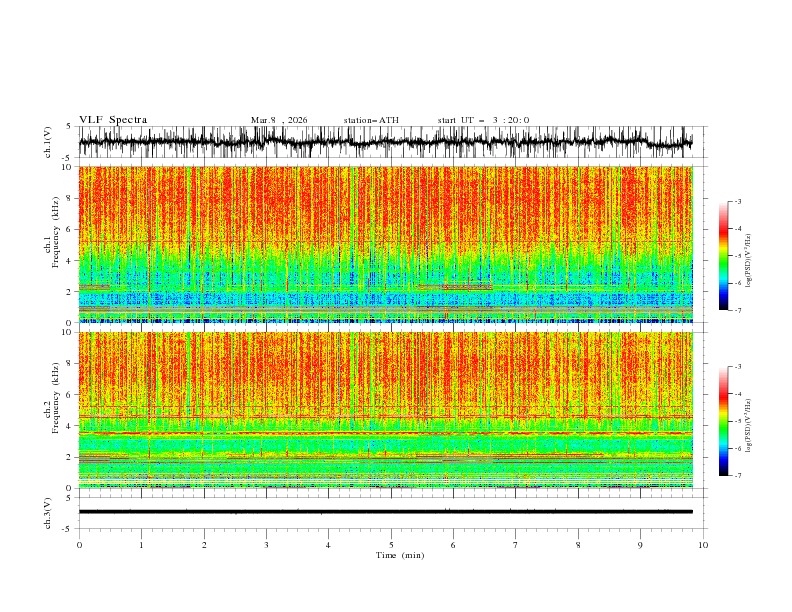Viewport: 792px width, 612px height.
Task: Select the date text "Mar.8 , 2026"
Action: (x=279, y=120)
